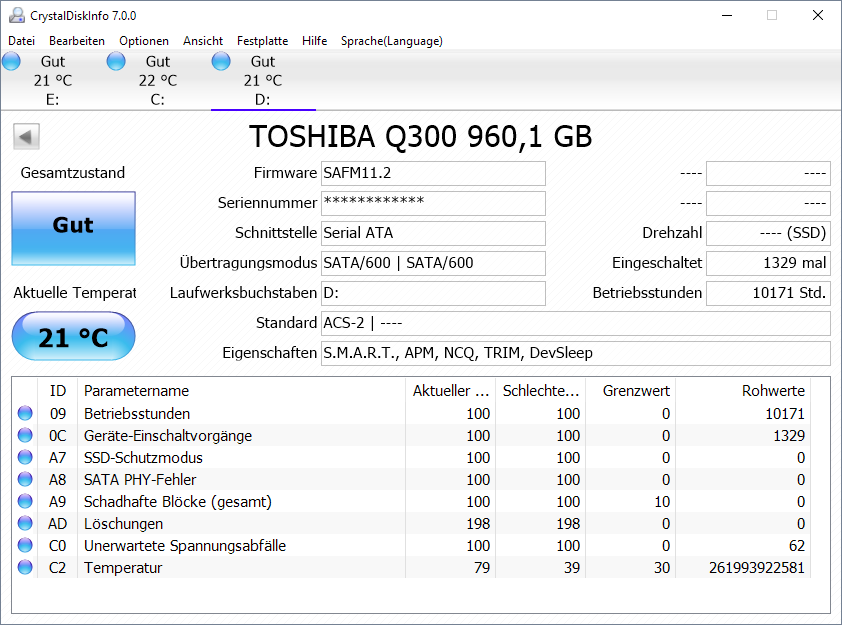Viewport: 842px width, 625px height.
Task: Click the Aktueller column header
Action: pos(451,390)
